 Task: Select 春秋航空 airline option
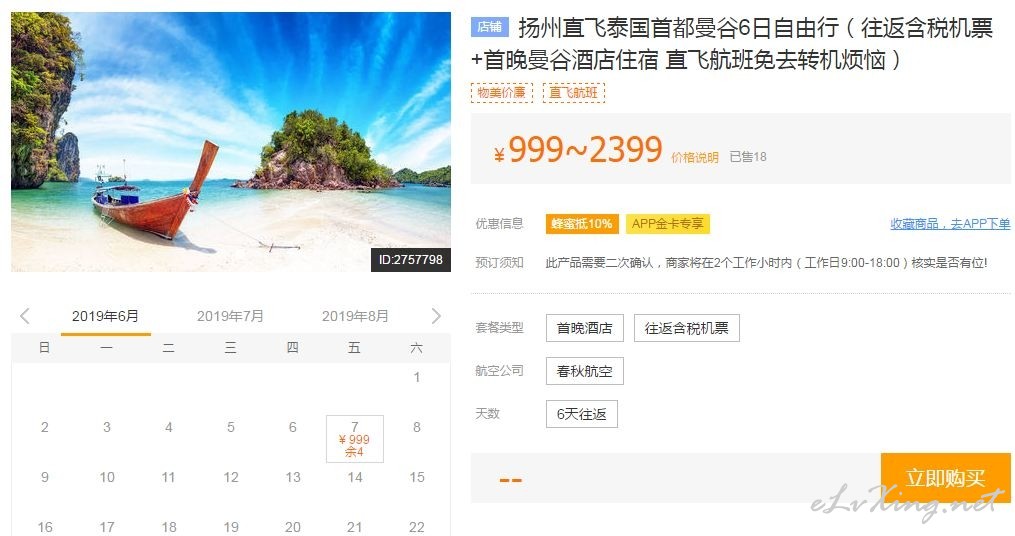tap(585, 371)
